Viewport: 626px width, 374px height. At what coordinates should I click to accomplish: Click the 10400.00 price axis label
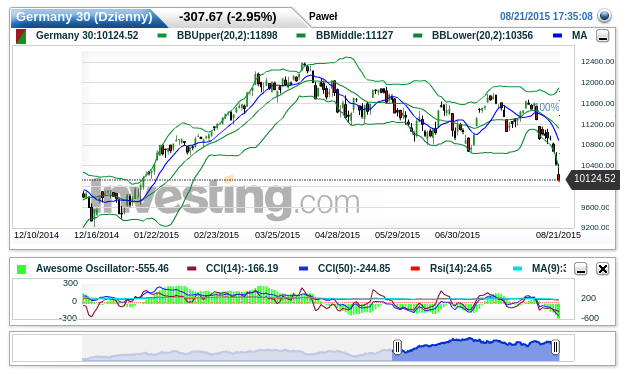[x=597, y=165]
